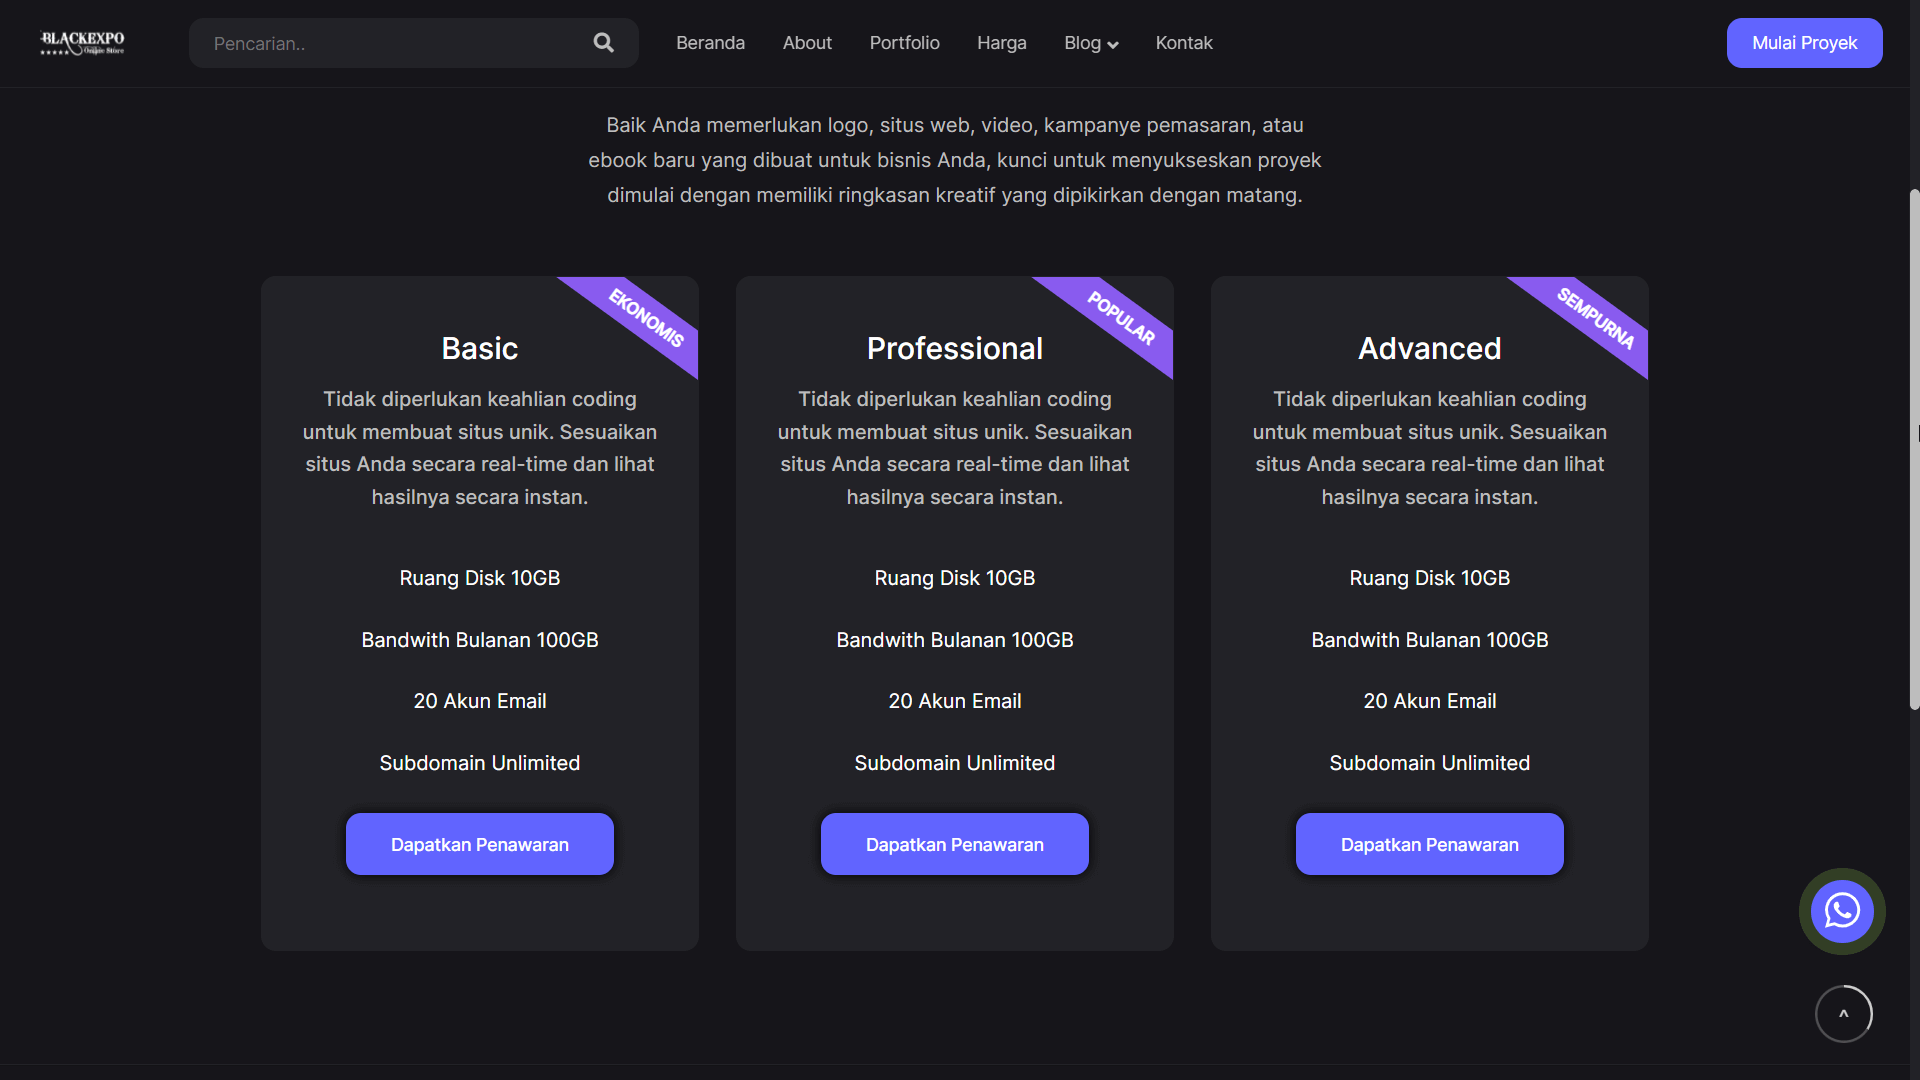1920x1080 pixels.
Task: Click the search magnifier icon
Action: [x=603, y=43]
